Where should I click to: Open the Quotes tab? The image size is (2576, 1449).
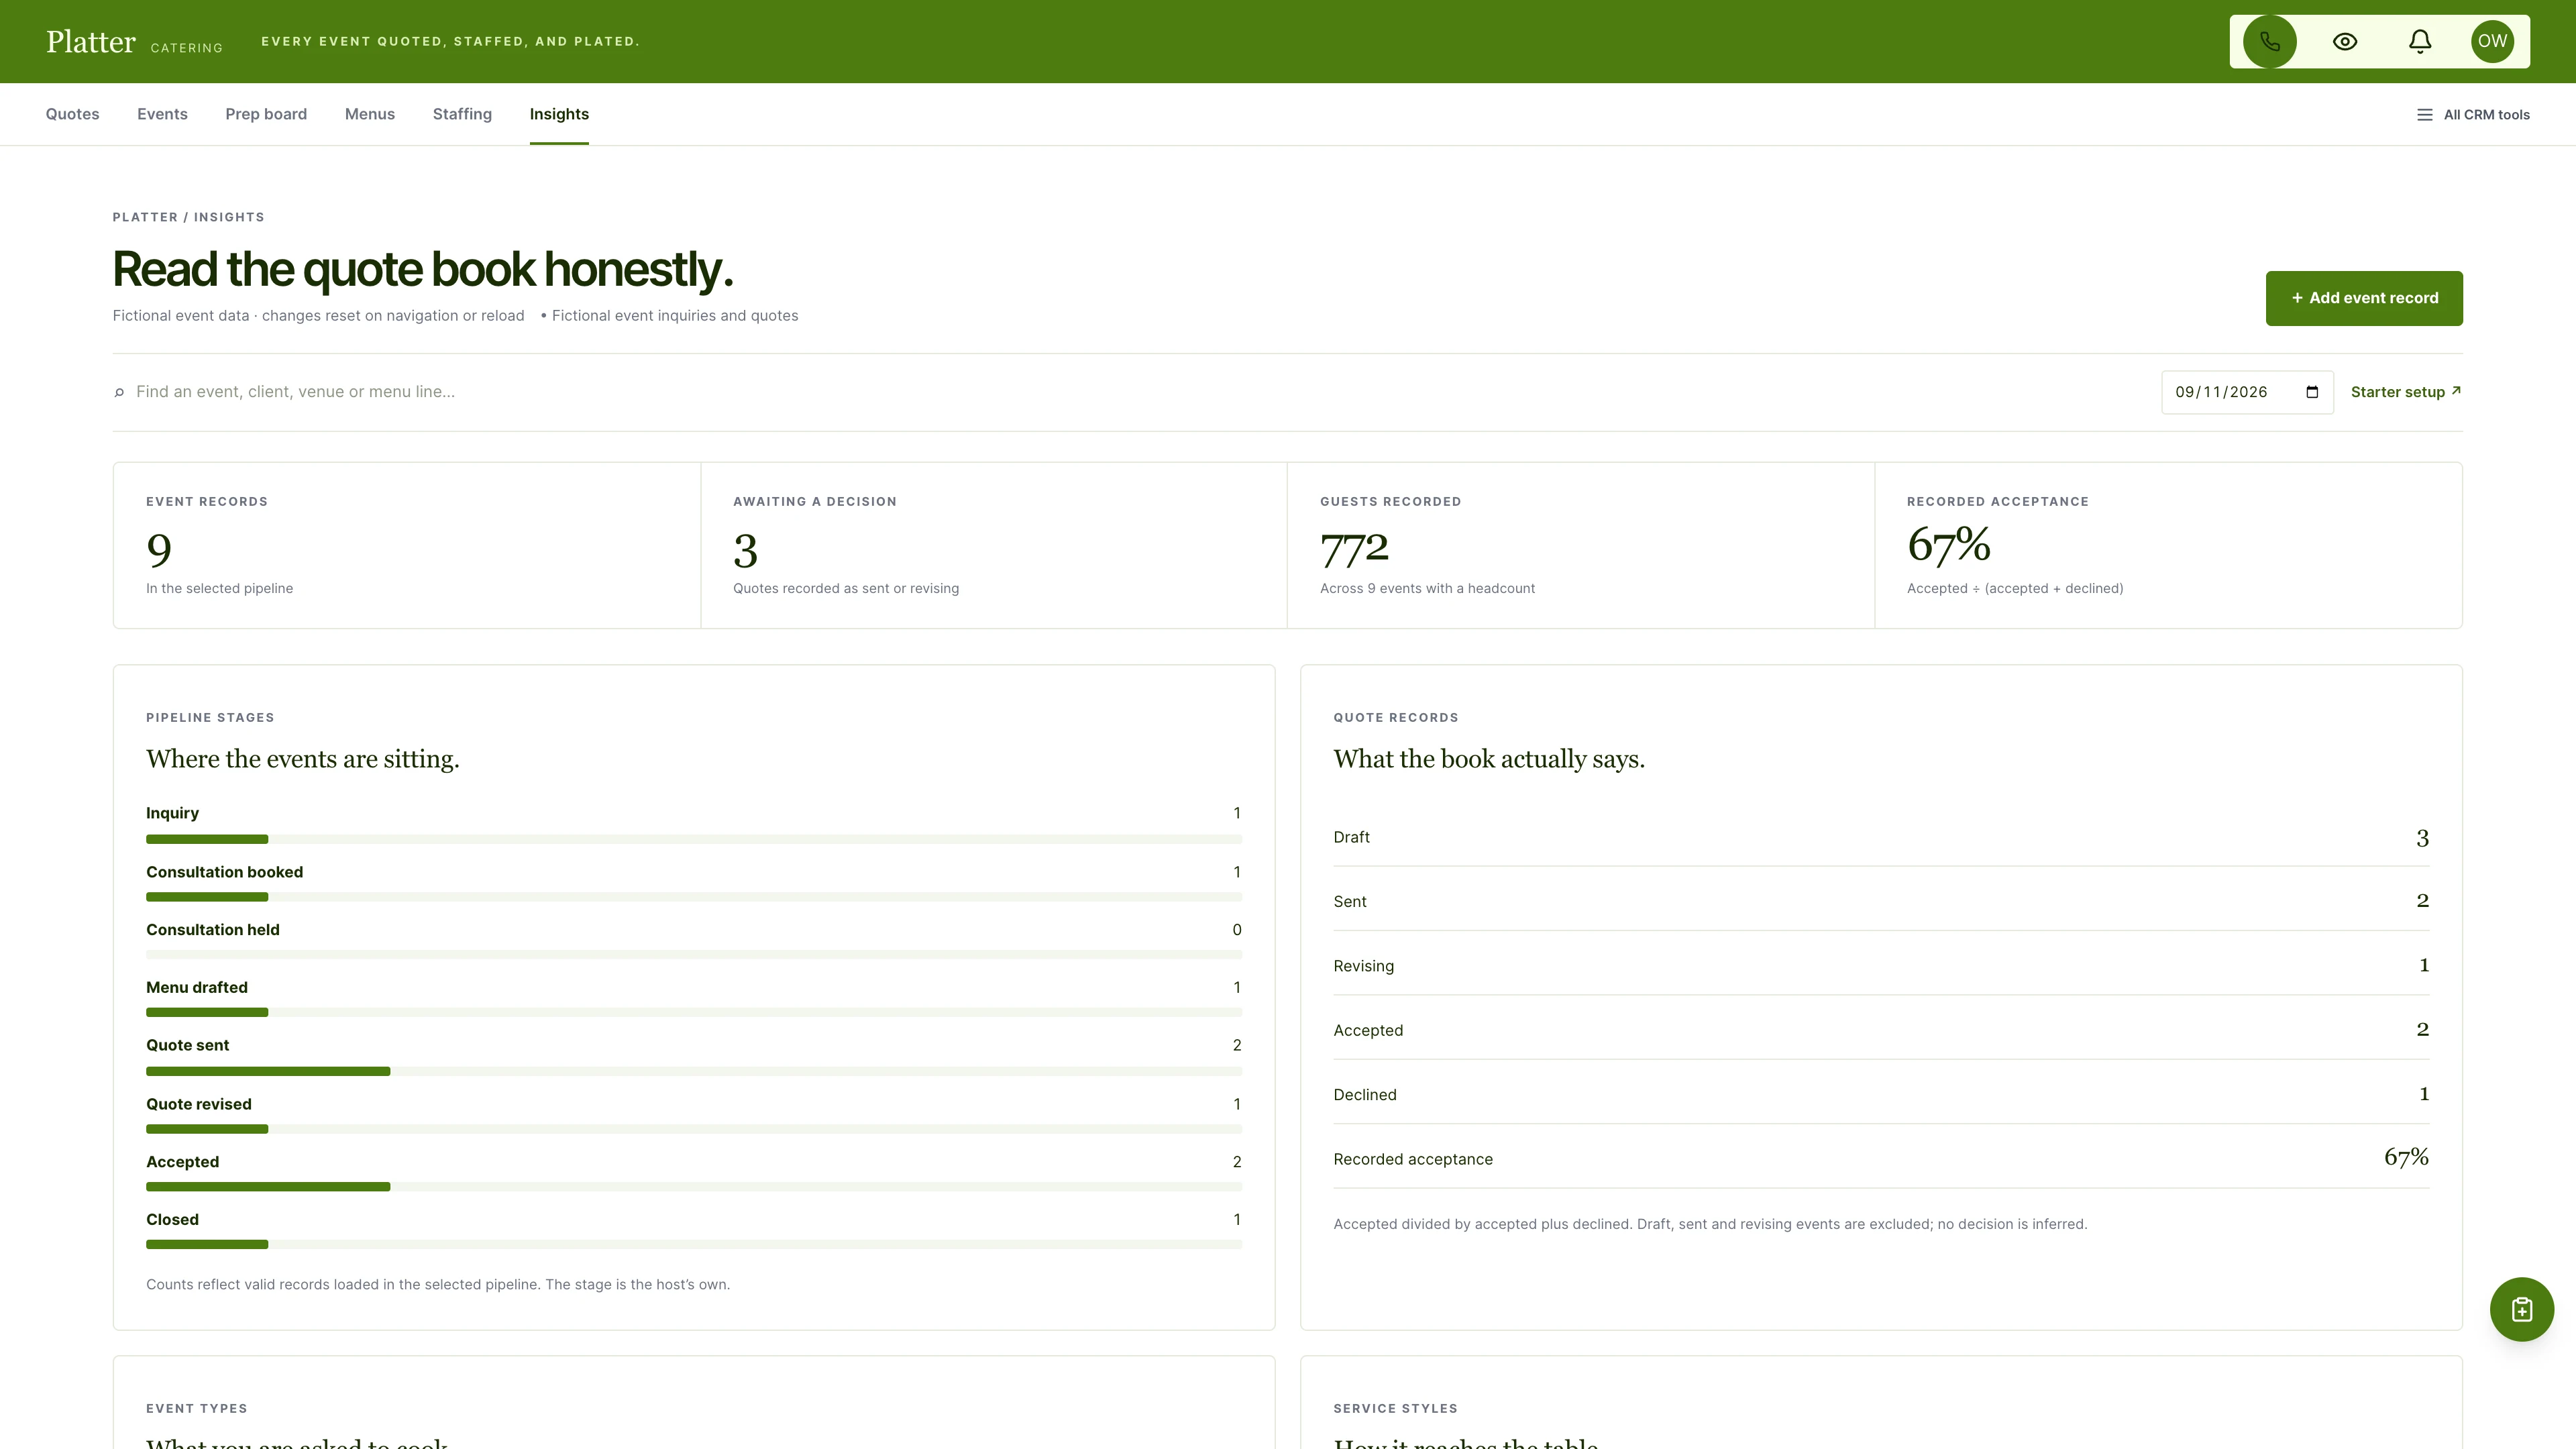72,114
